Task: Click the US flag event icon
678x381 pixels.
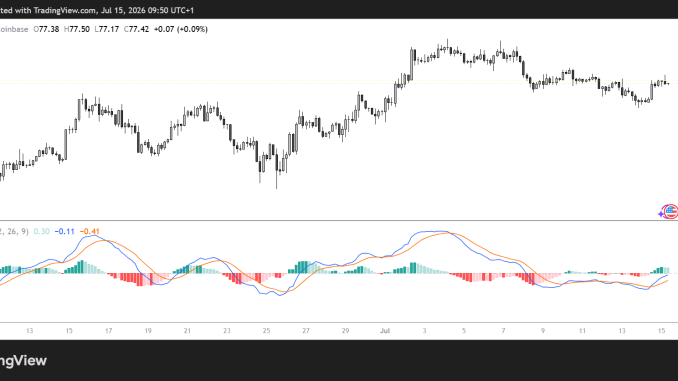Action: 671,212
